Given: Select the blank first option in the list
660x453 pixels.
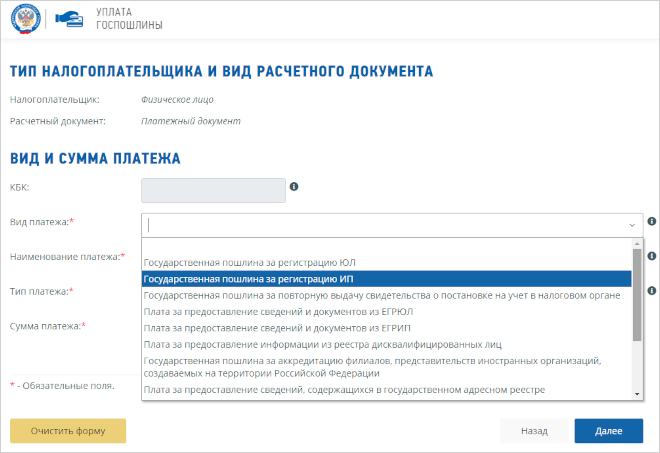Looking at the screenshot, I should click(386, 246).
